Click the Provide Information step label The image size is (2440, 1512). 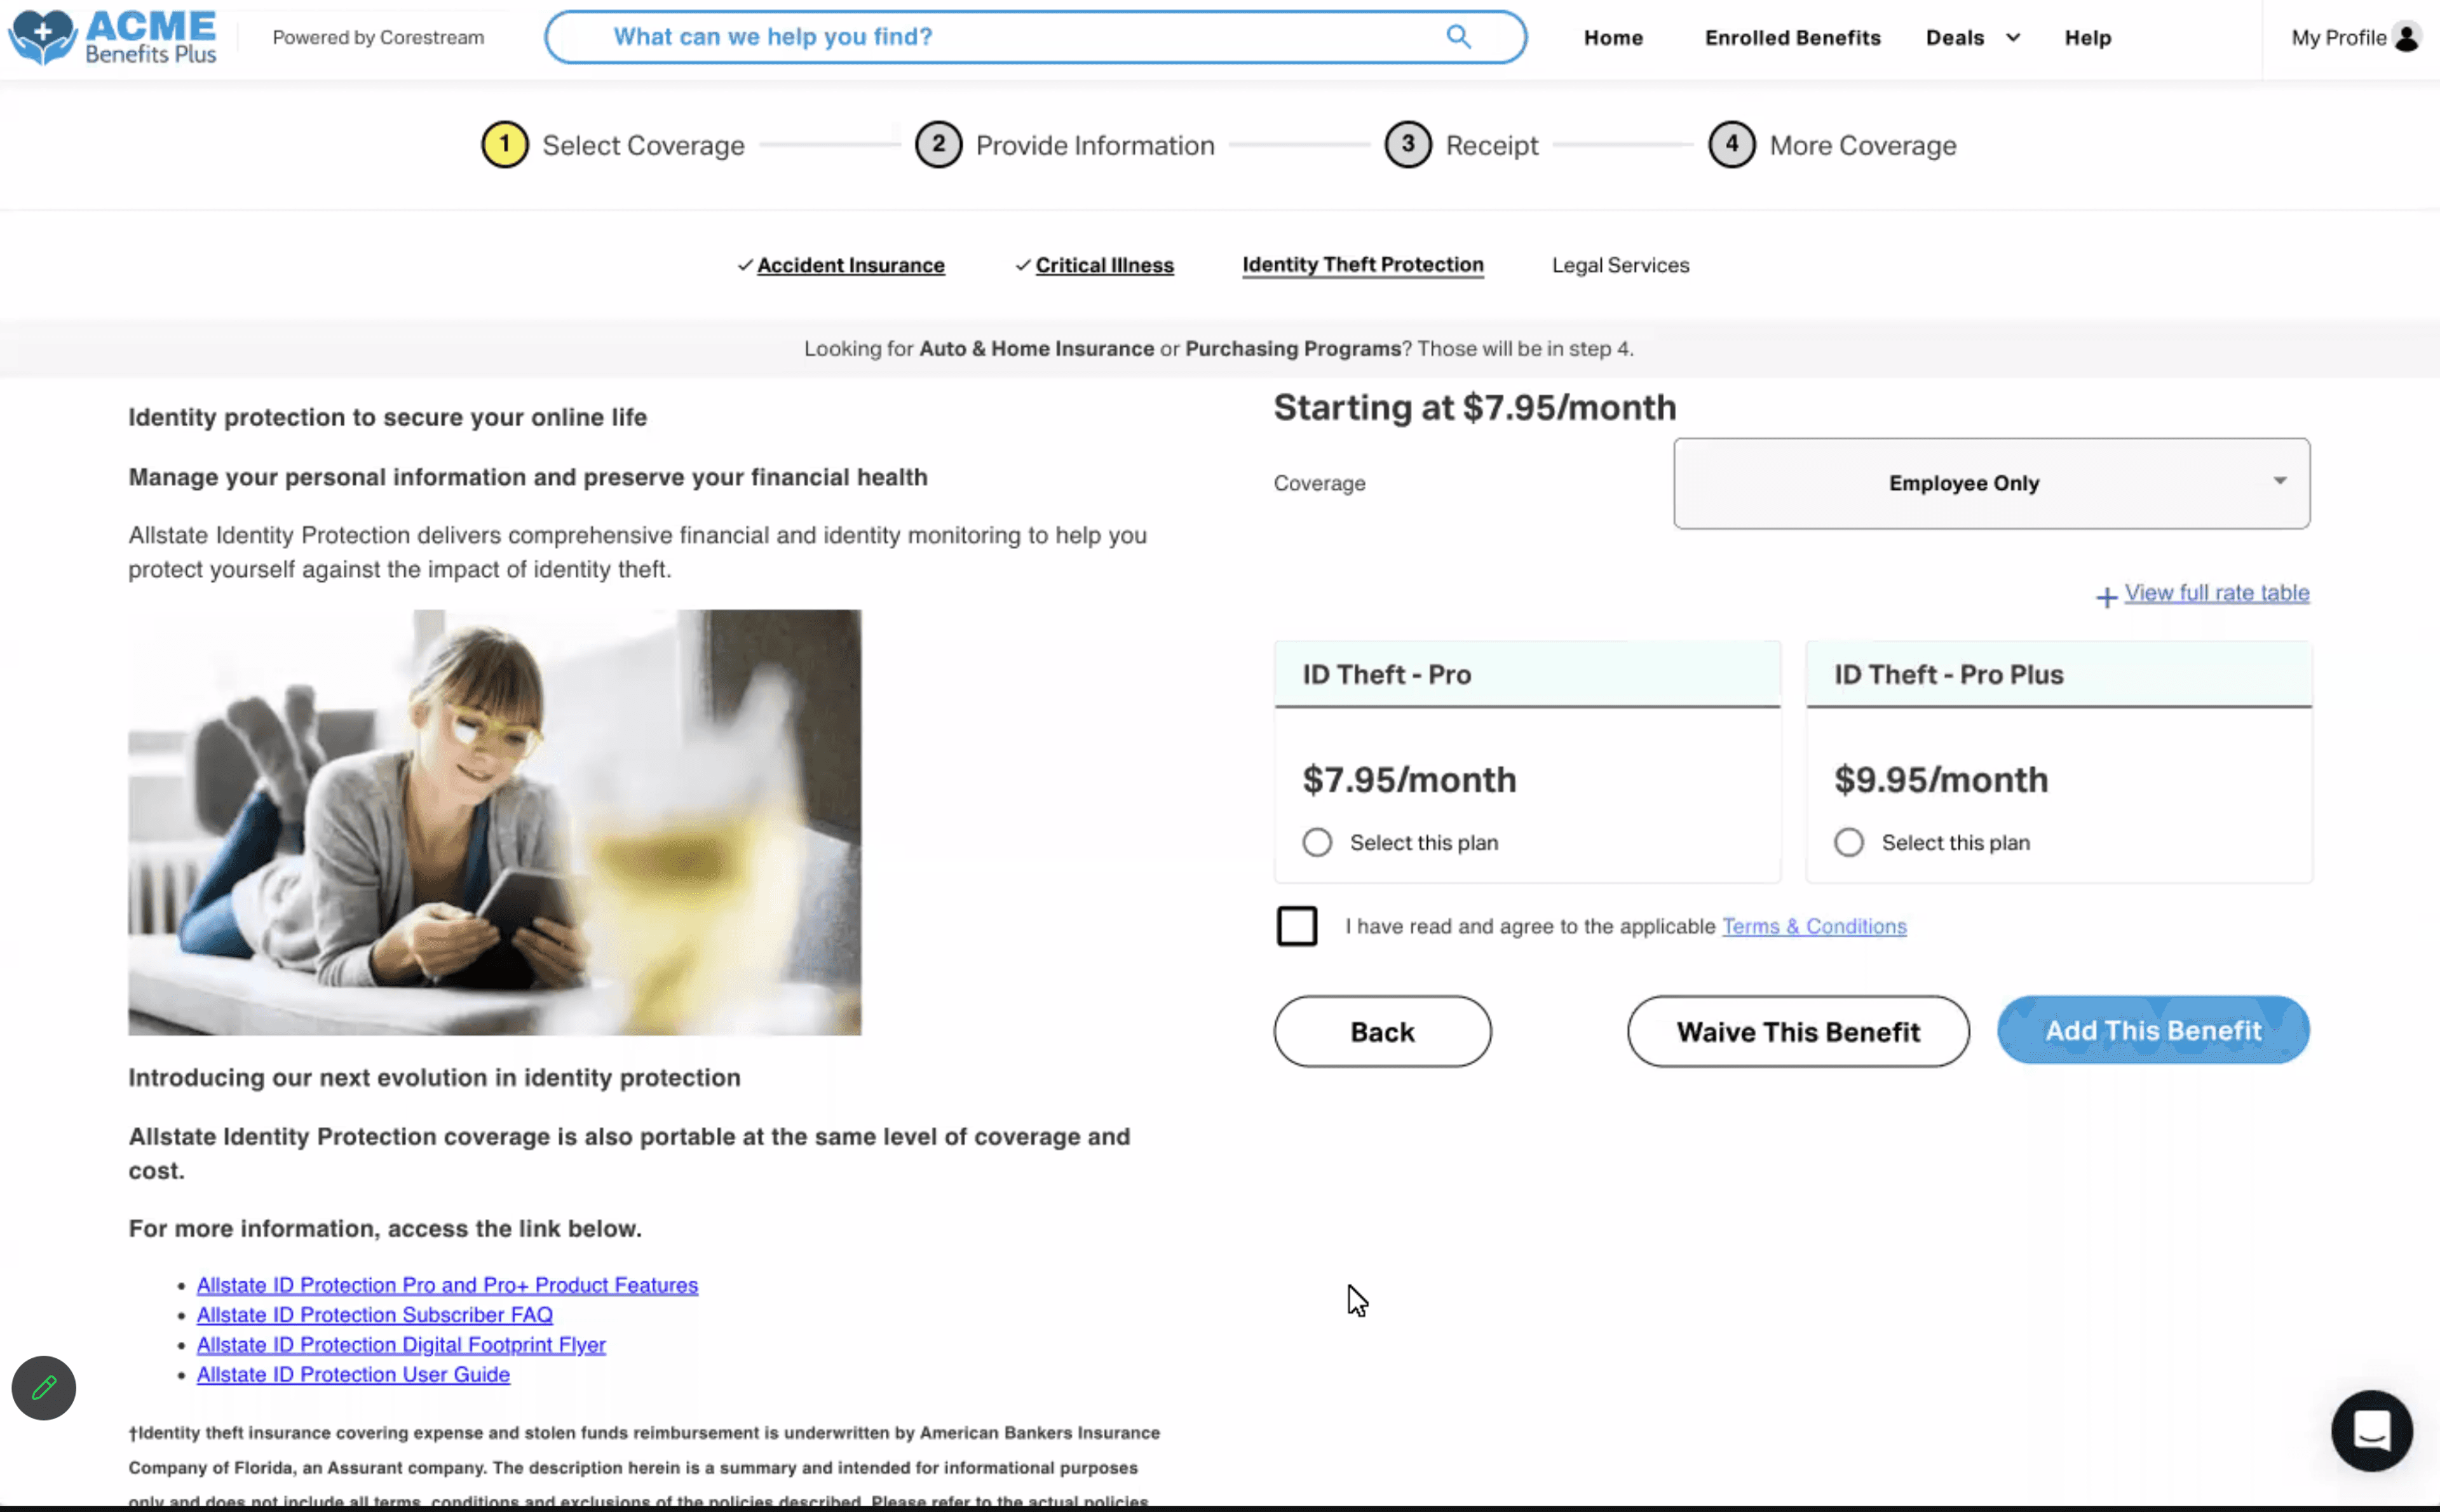click(x=1095, y=146)
